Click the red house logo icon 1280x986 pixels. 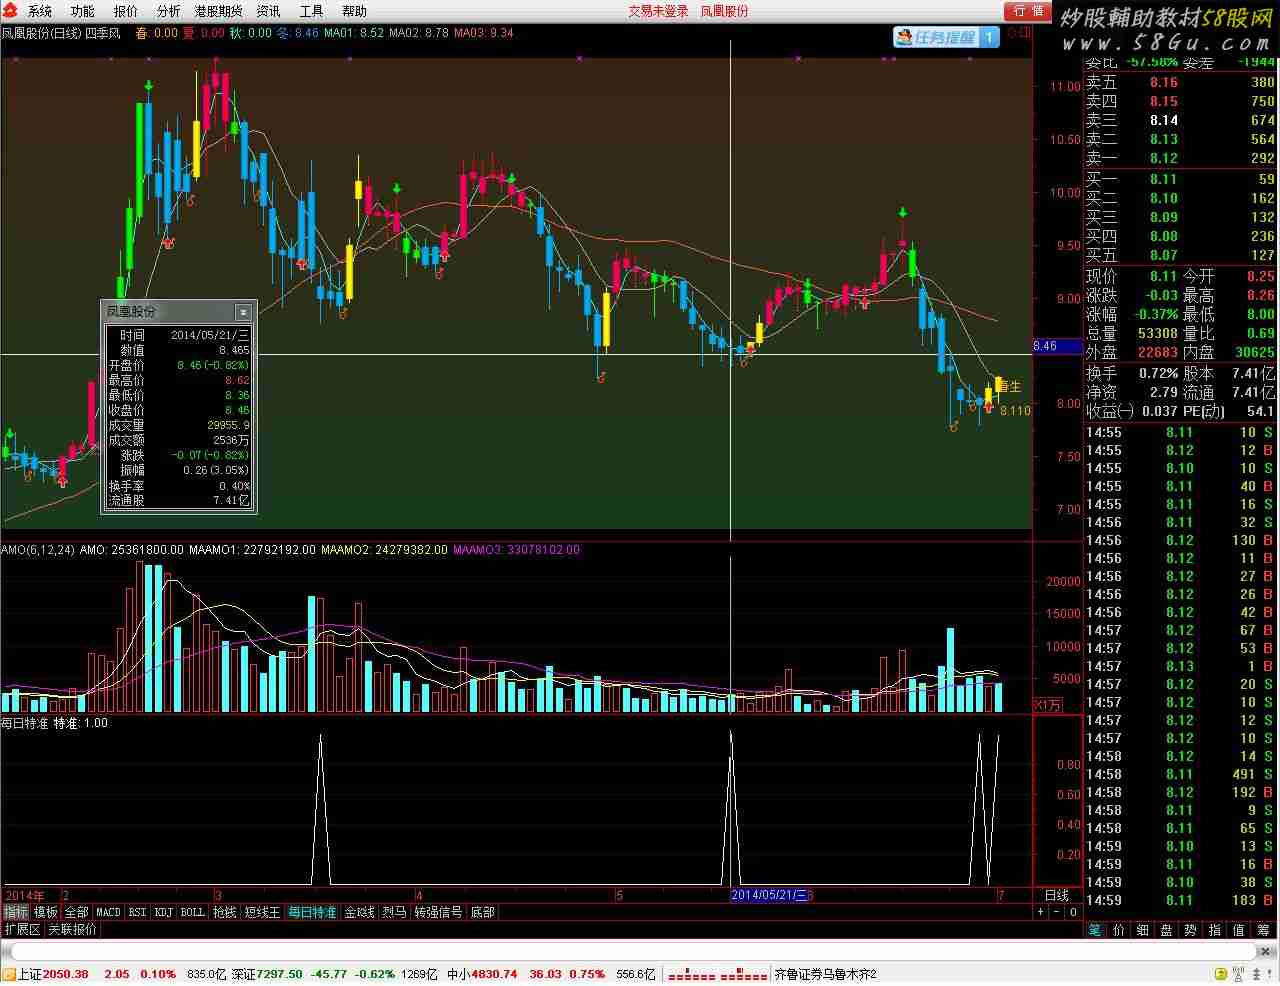(x=11, y=11)
